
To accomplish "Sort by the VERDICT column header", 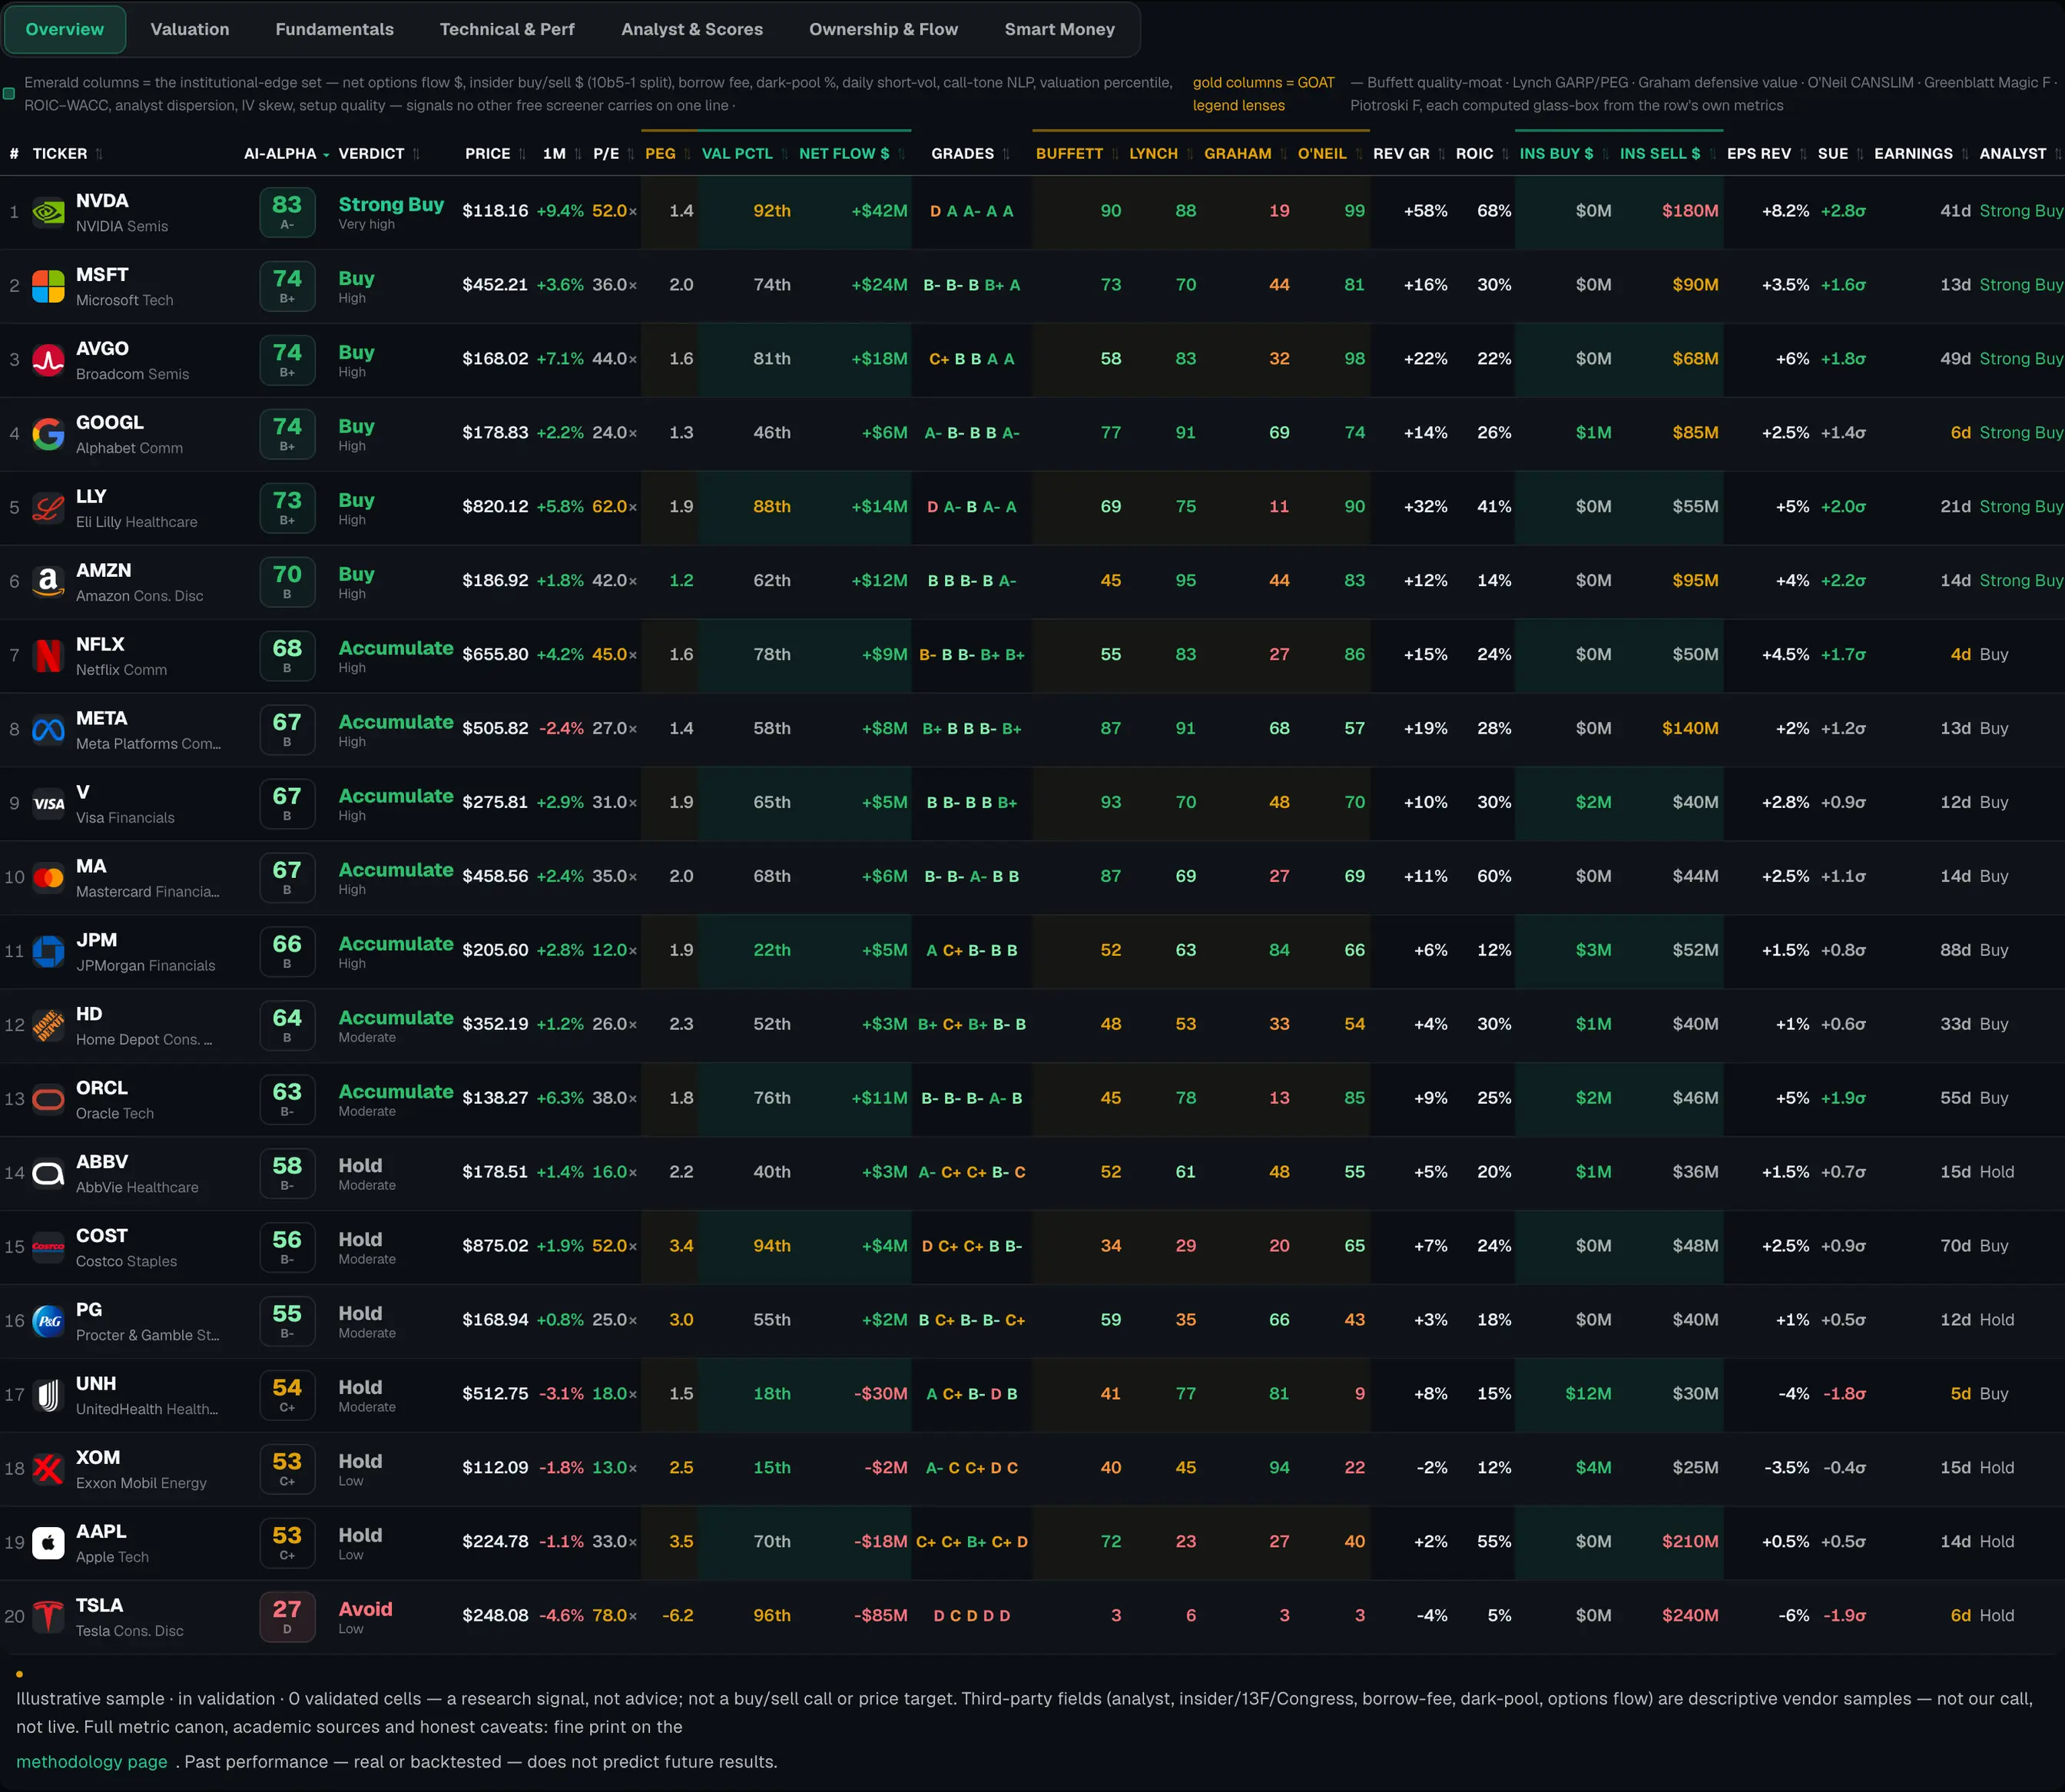I will click(379, 154).
